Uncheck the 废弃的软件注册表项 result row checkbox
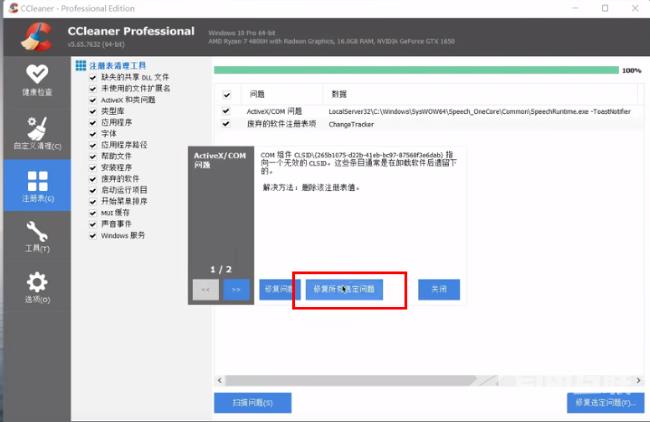 [x=226, y=124]
